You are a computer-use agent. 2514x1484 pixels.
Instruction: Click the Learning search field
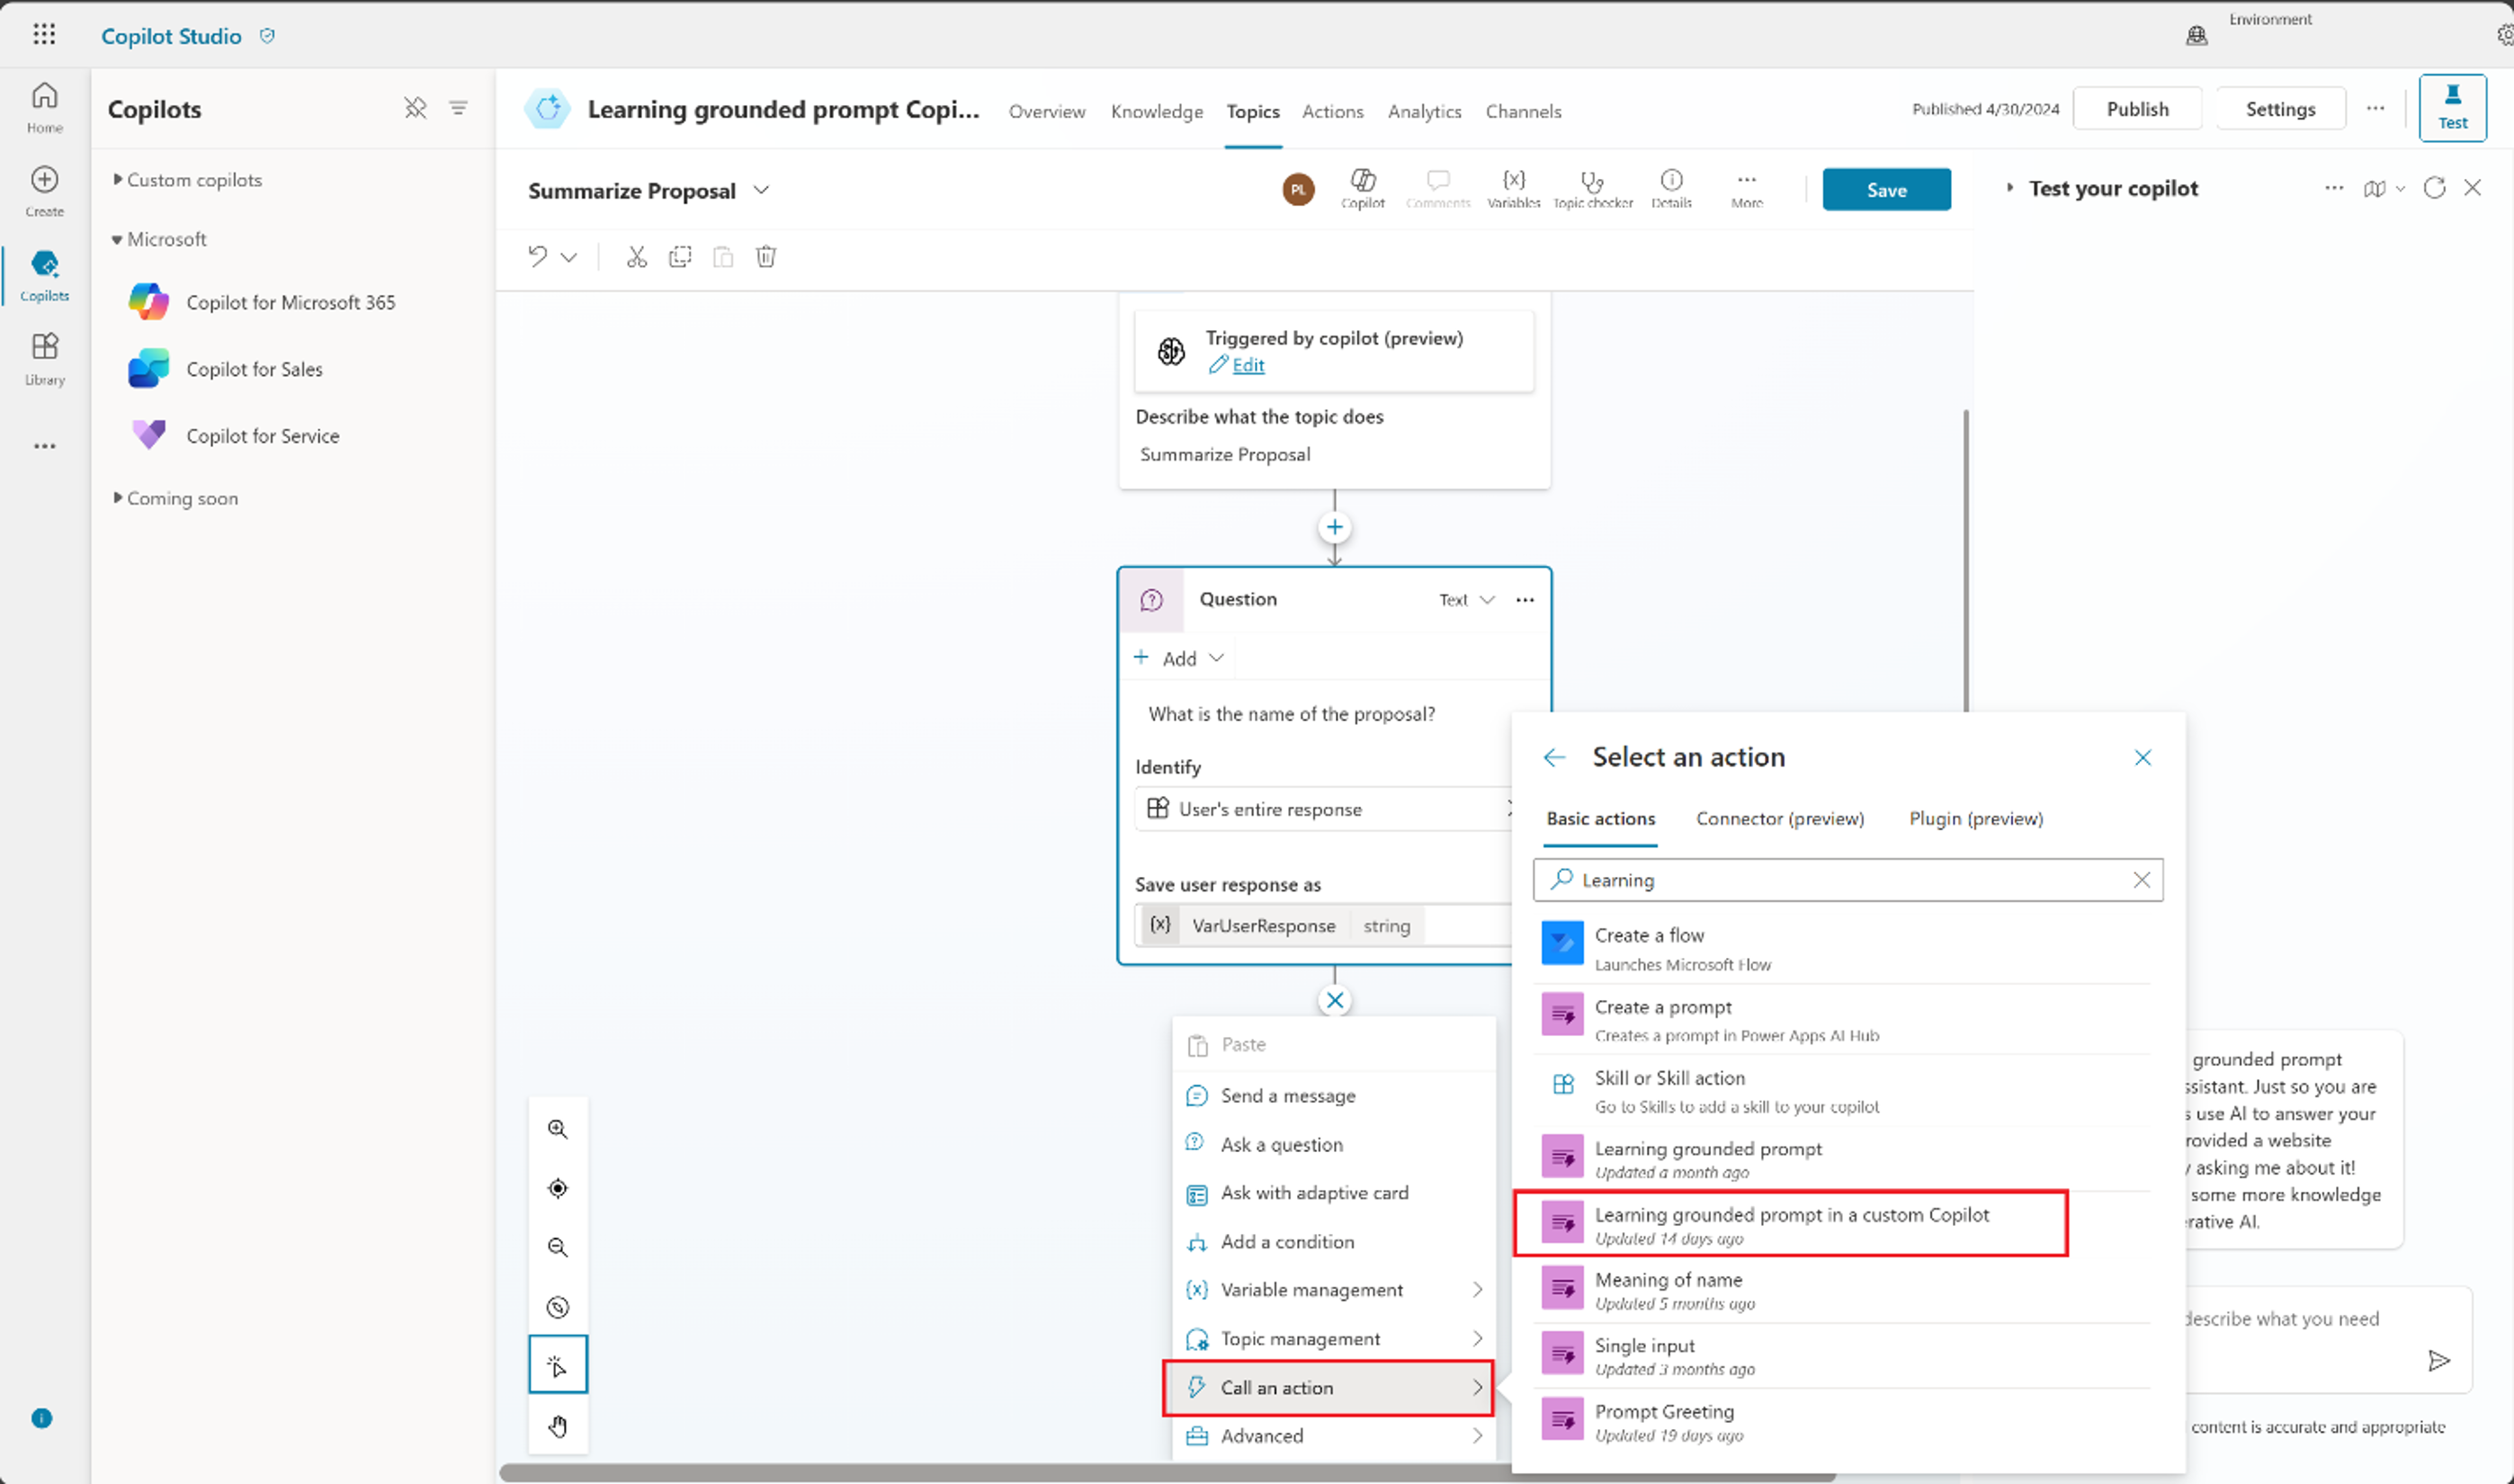1848,880
